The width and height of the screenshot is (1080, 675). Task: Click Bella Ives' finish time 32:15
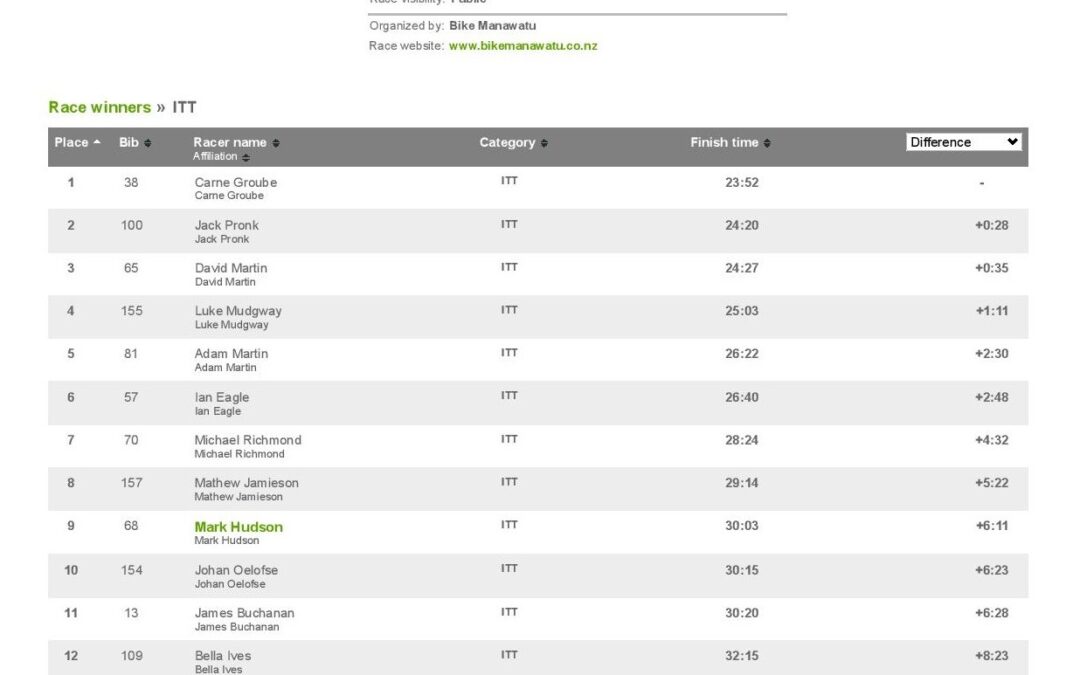coord(742,655)
